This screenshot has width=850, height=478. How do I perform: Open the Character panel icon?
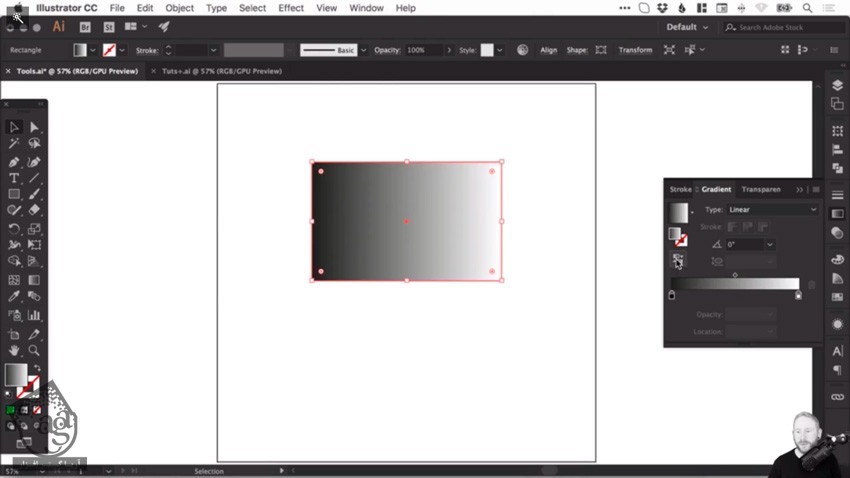(838, 351)
